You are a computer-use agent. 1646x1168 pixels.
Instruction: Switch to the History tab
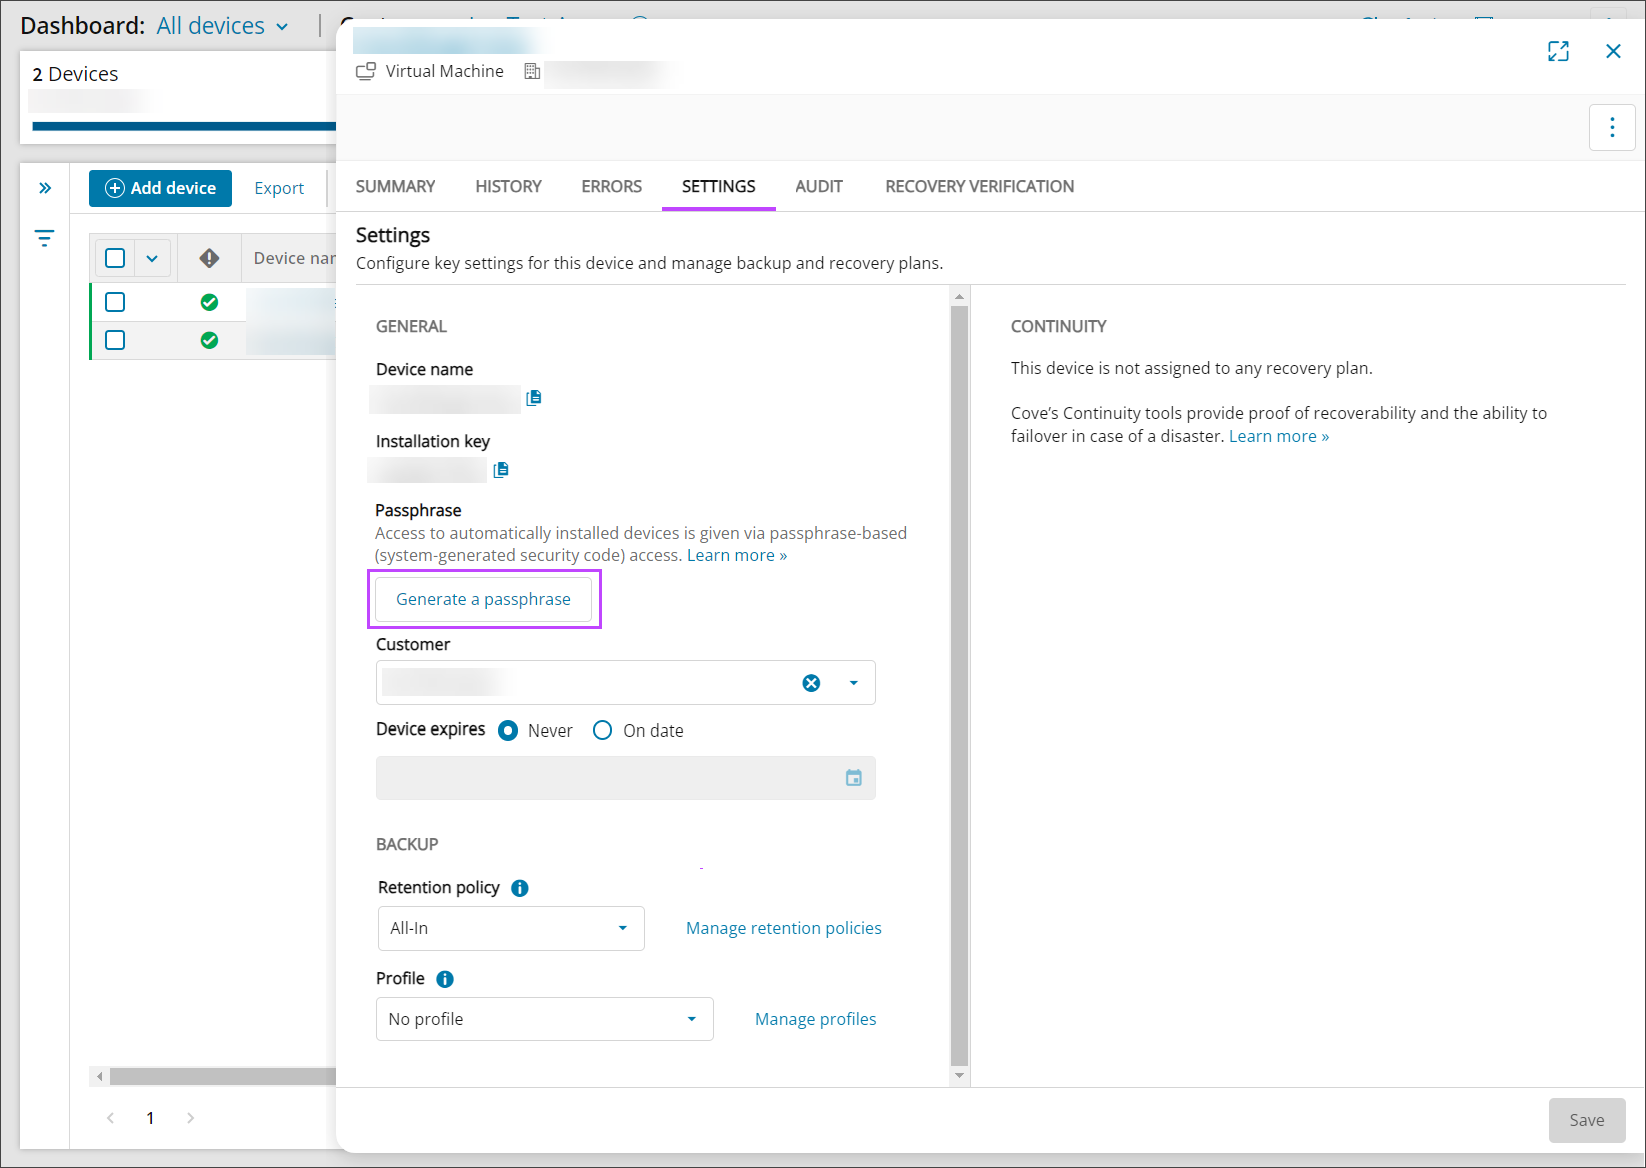[508, 187]
